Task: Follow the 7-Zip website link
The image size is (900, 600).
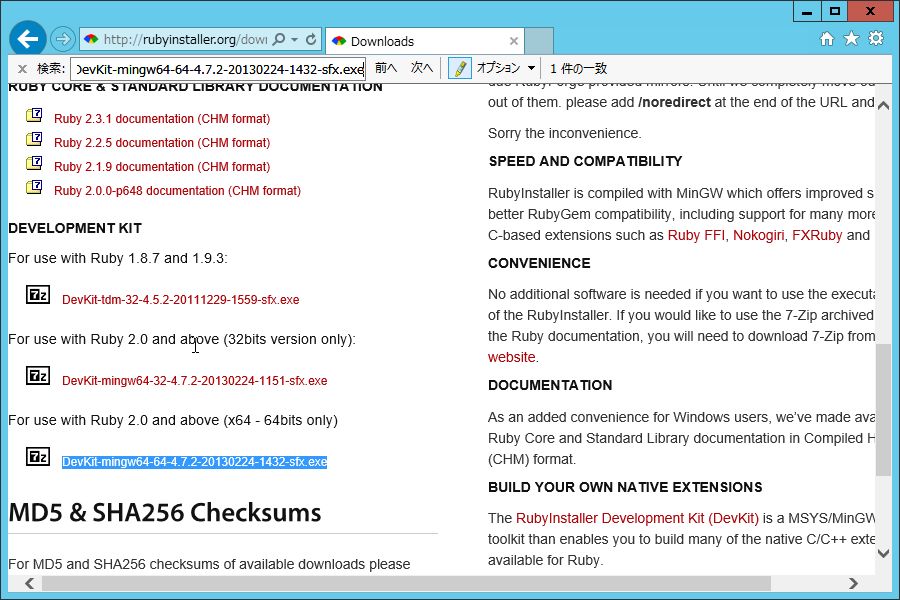Action: click(x=511, y=357)
